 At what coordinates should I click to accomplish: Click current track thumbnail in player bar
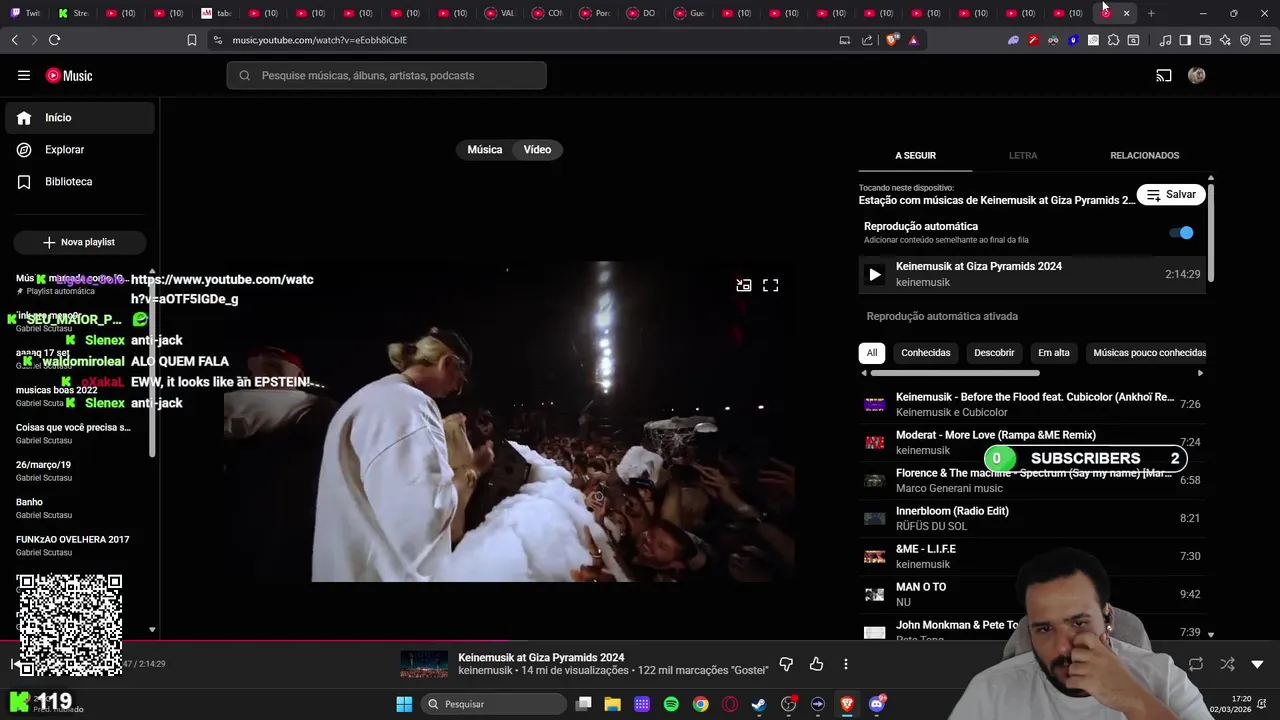click(x=424, y=664)
